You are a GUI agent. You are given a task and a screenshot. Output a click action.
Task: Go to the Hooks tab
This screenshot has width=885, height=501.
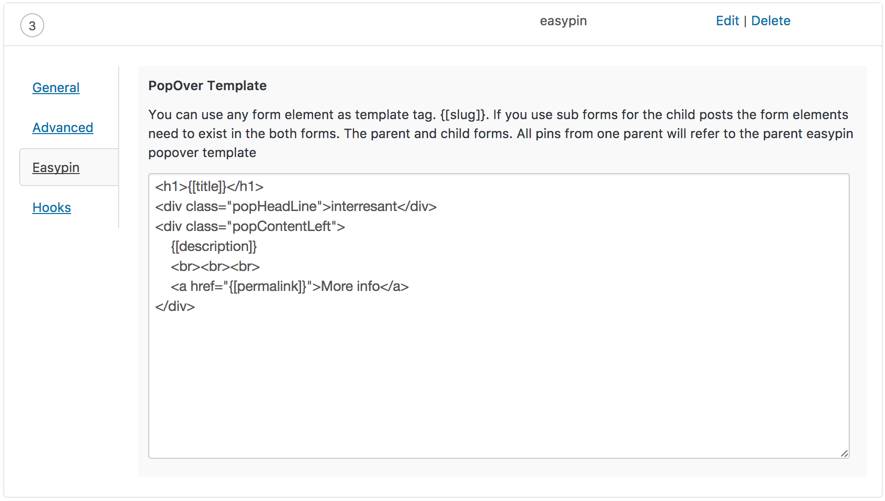click(51, 208)
